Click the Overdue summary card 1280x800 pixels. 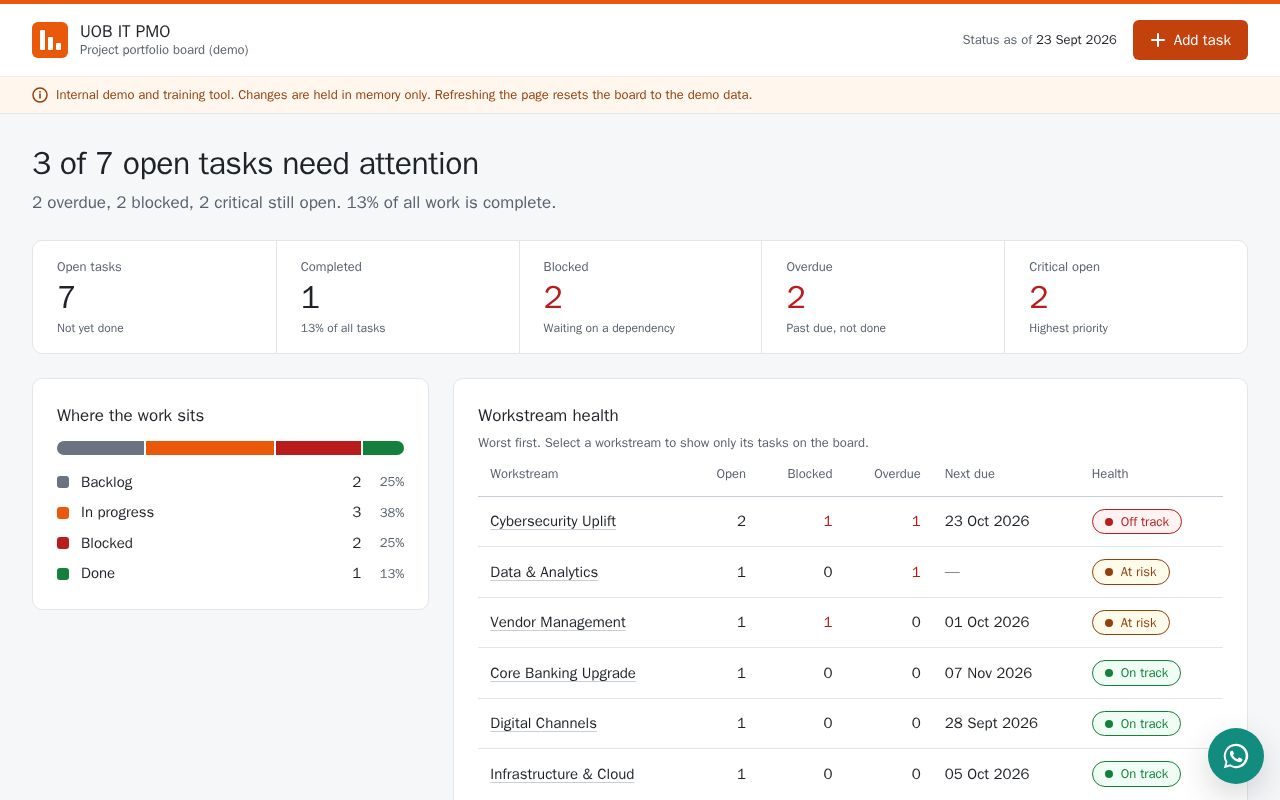tap(883, 297)
